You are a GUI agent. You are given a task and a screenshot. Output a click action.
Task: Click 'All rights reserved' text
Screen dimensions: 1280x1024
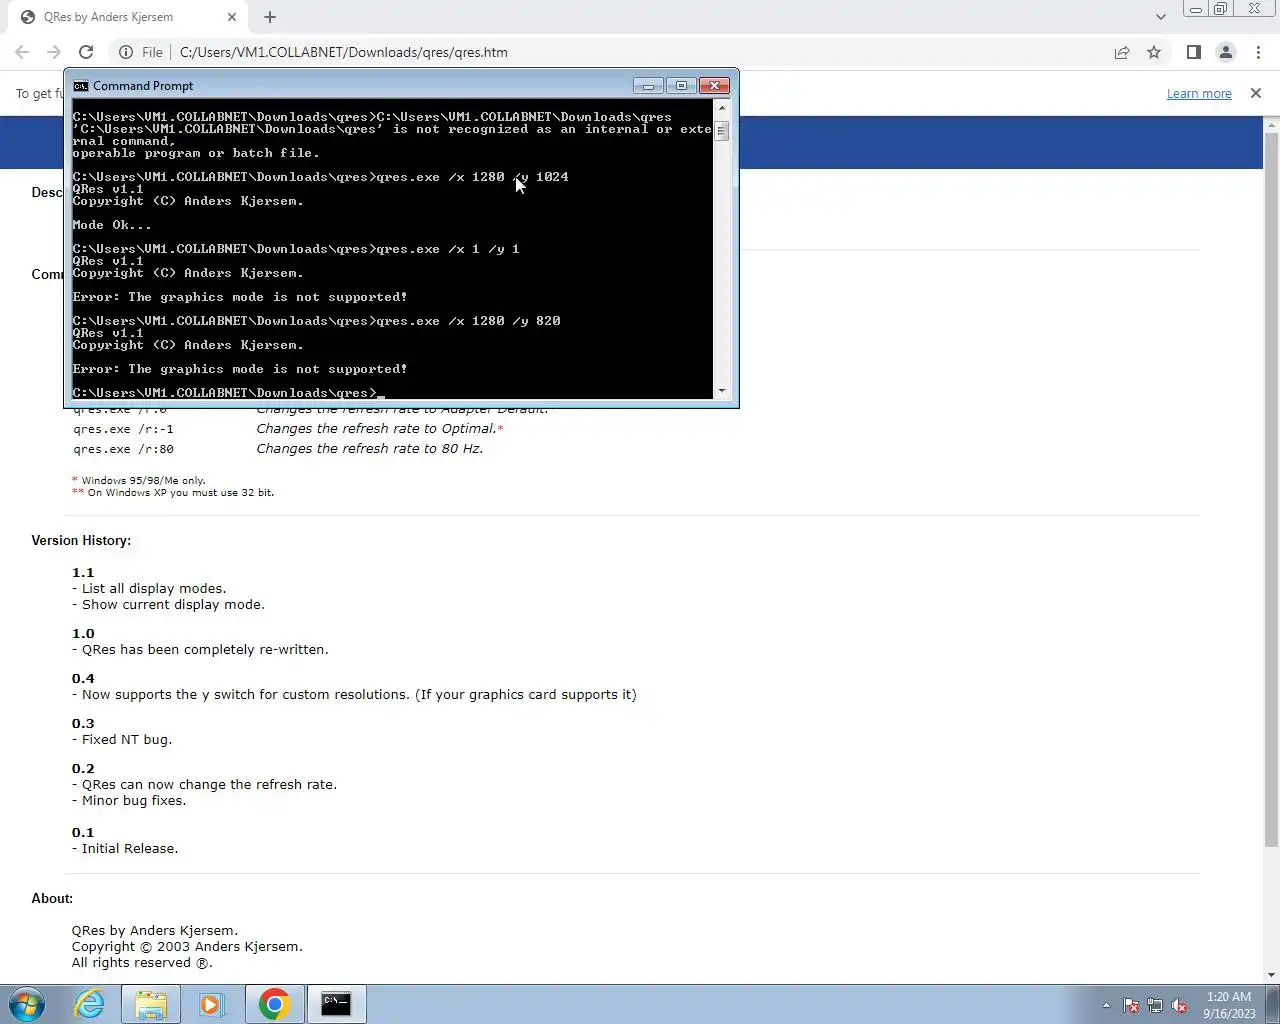(131, 963)
